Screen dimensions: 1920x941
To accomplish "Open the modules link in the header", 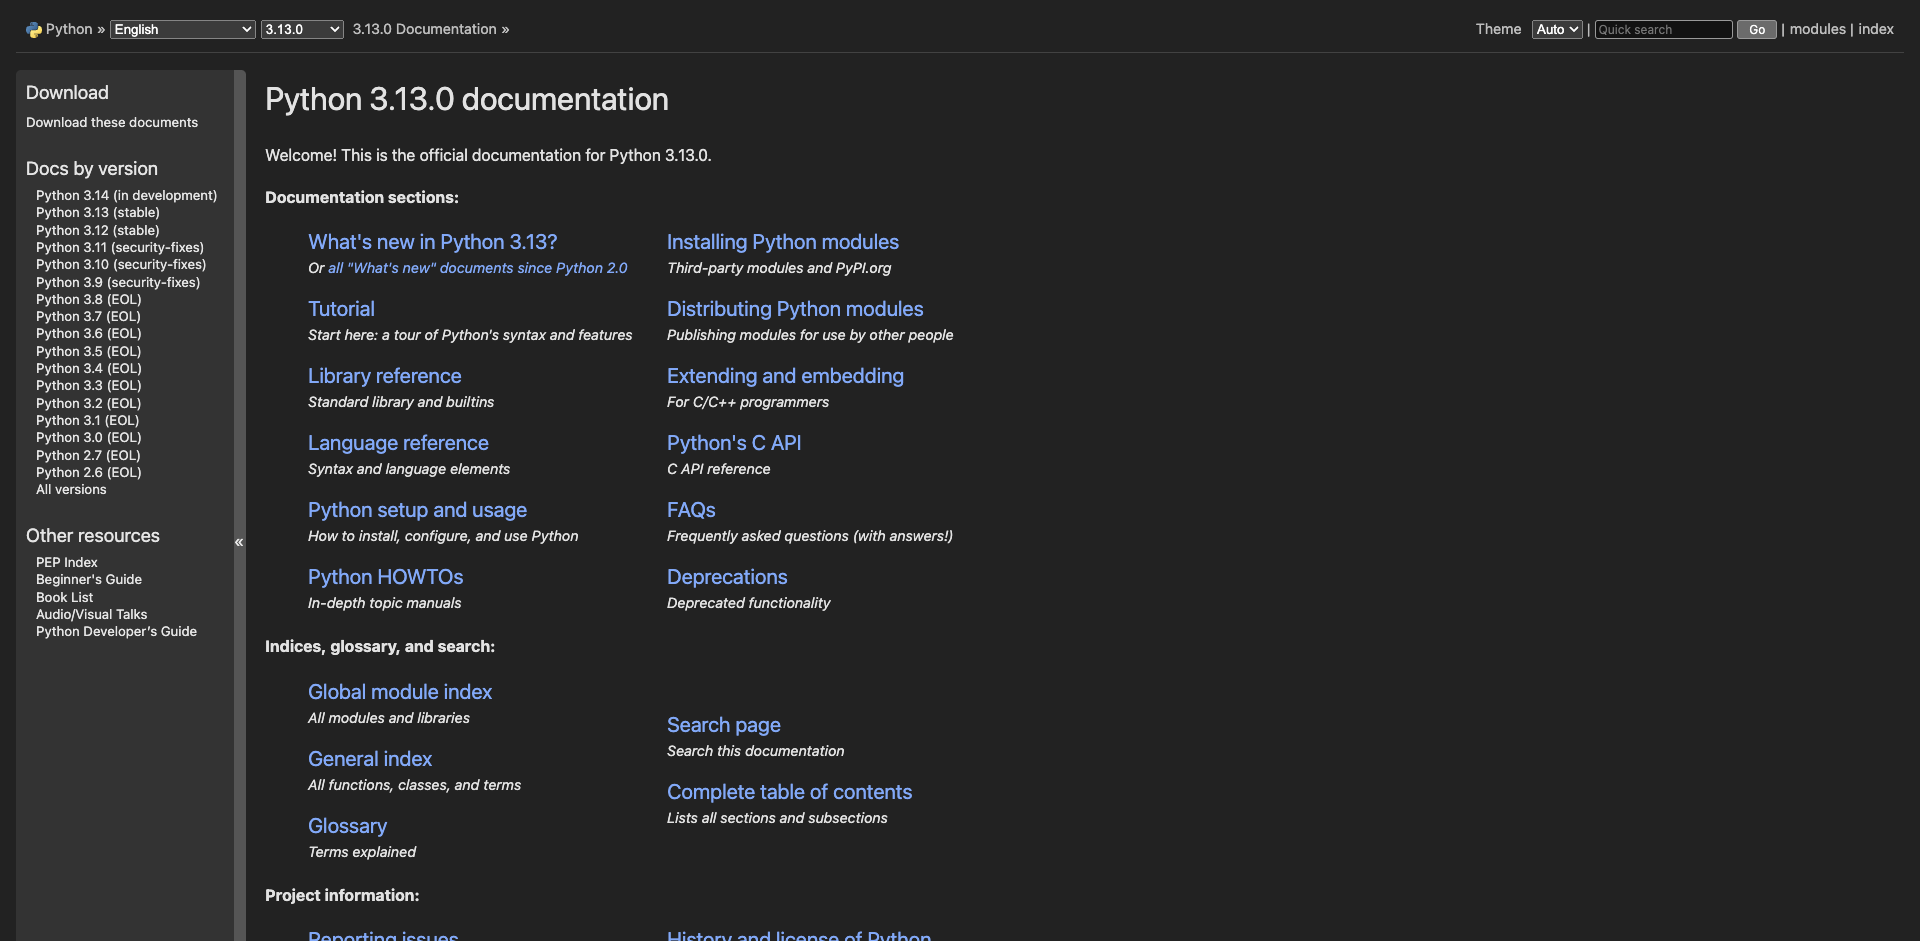I will click(x=1816, y=29).
